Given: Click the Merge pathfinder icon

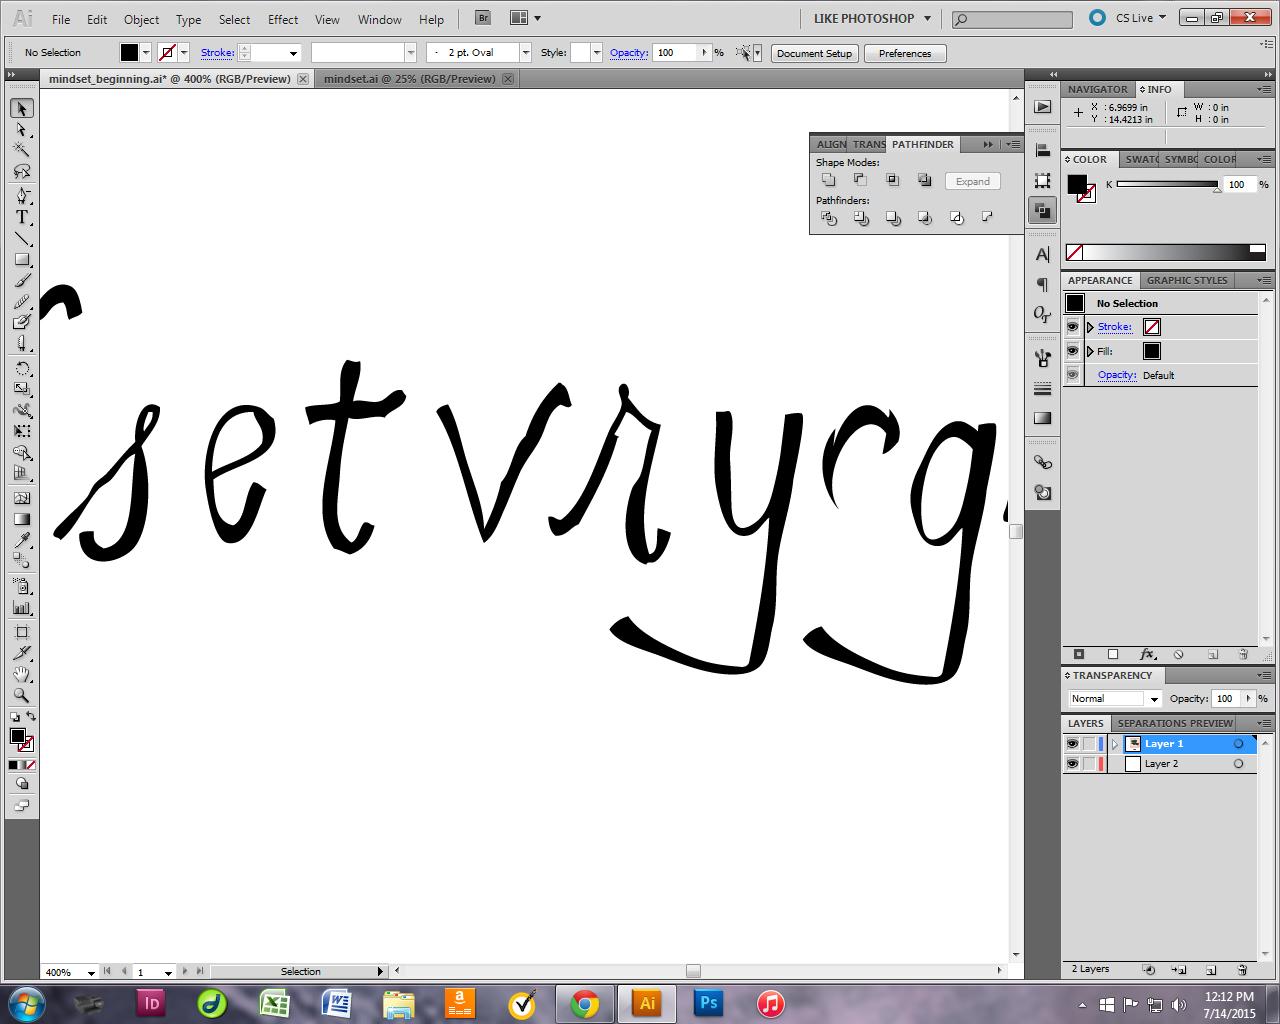Looking at the screenshot, I should tap(892, 217).
